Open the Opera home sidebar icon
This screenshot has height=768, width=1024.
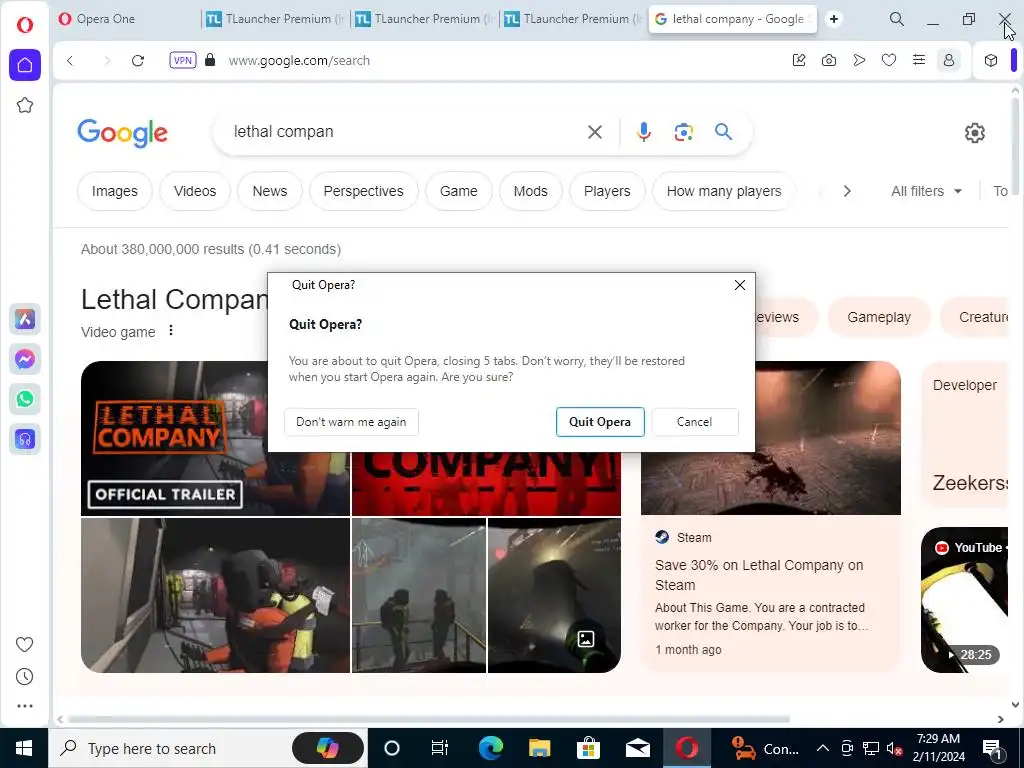pyautogui.click(x=25, y=65)
